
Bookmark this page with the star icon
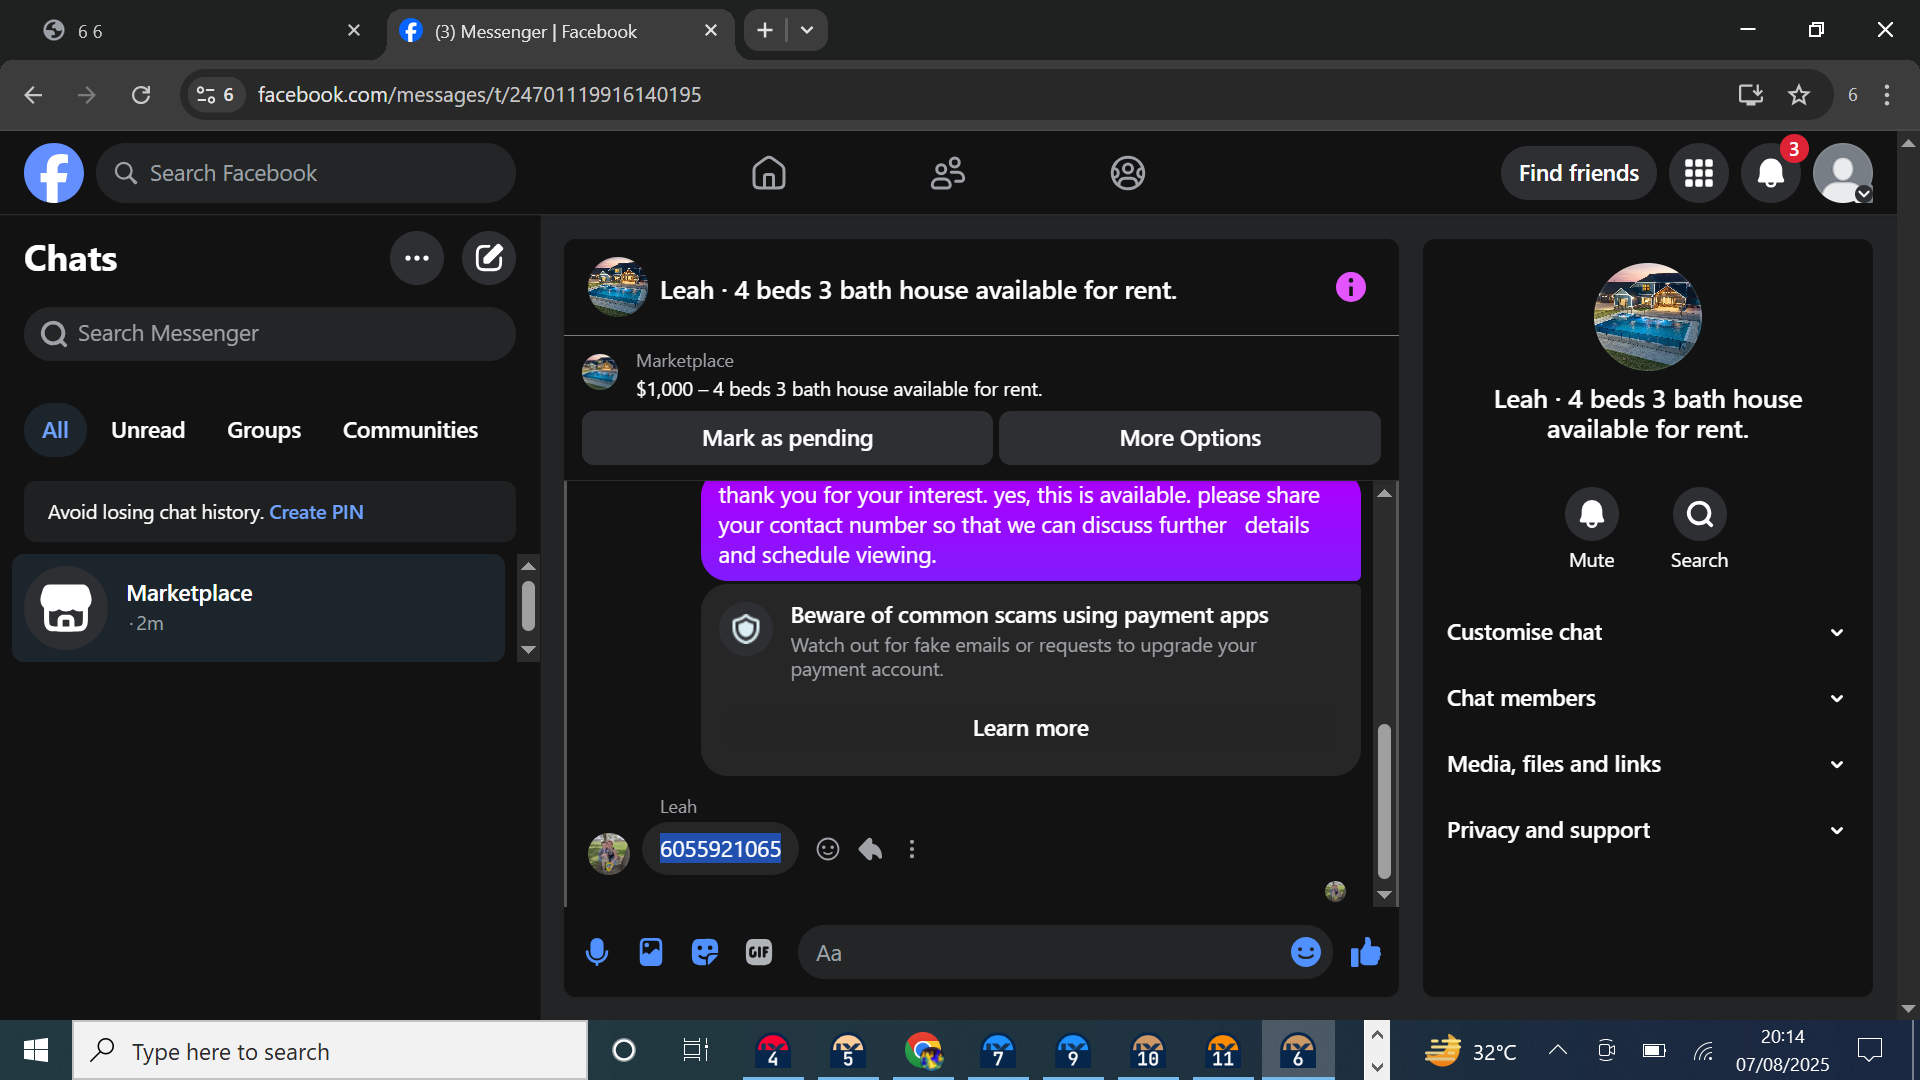coord(1799,95)
